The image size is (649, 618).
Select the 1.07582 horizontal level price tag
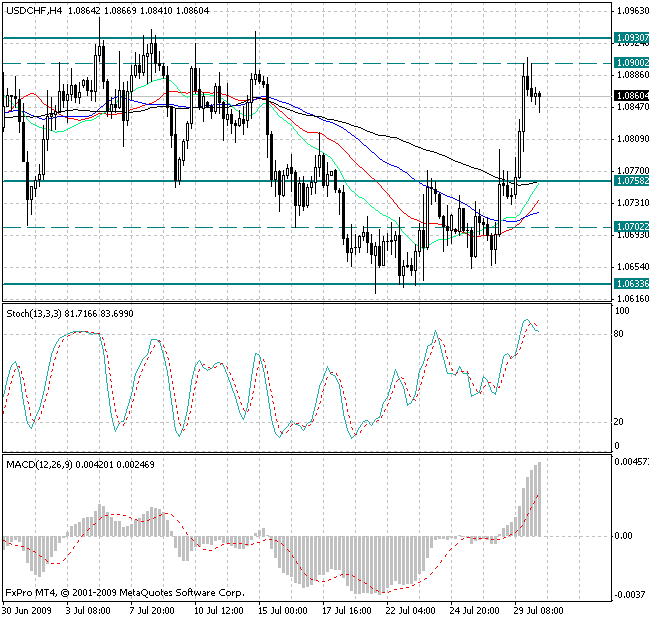(630, 181)
